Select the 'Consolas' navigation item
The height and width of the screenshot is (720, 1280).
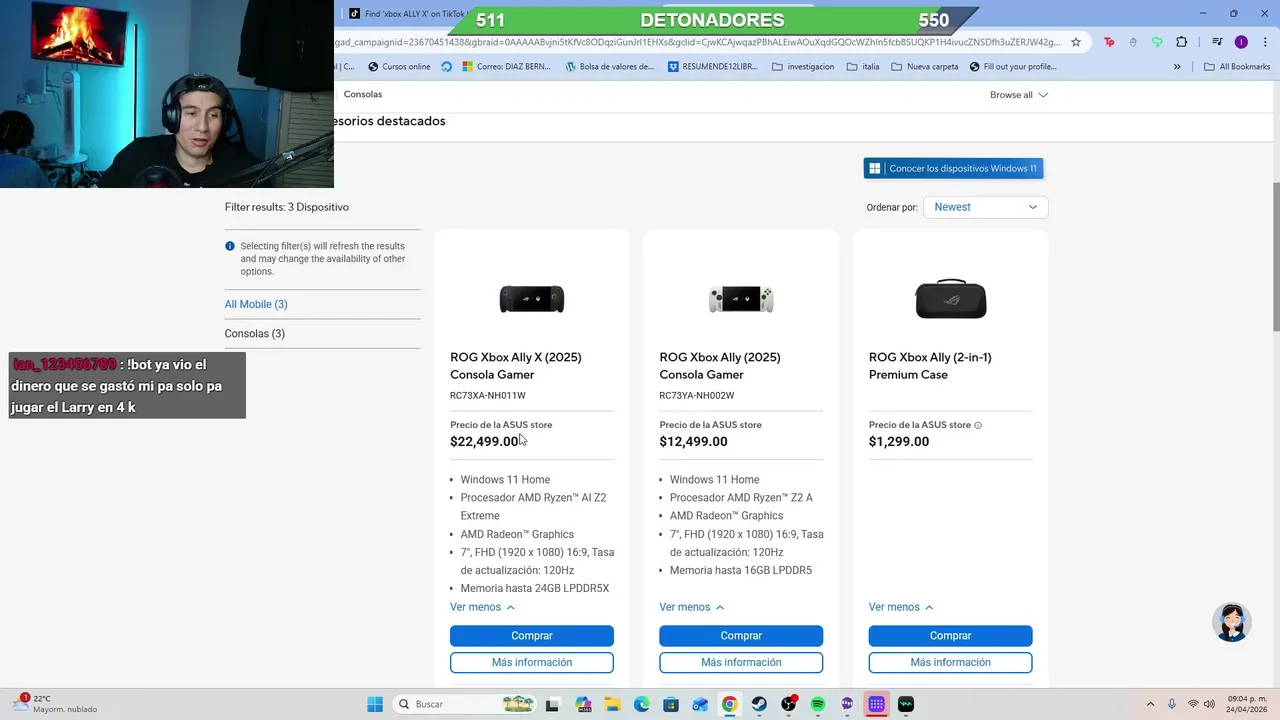363,94
